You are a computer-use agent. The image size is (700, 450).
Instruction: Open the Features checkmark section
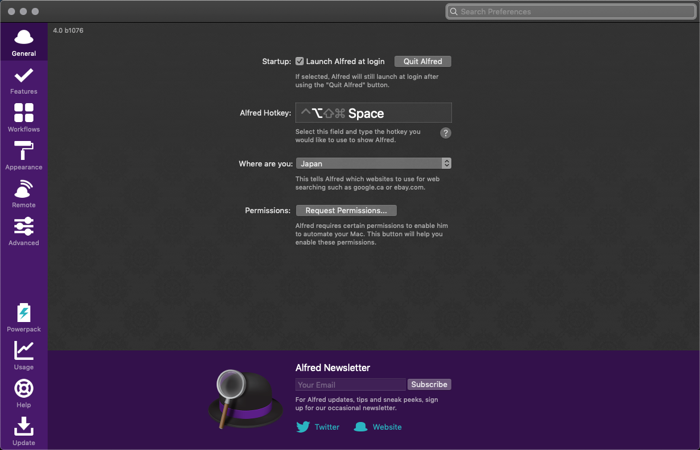[23, 80]
